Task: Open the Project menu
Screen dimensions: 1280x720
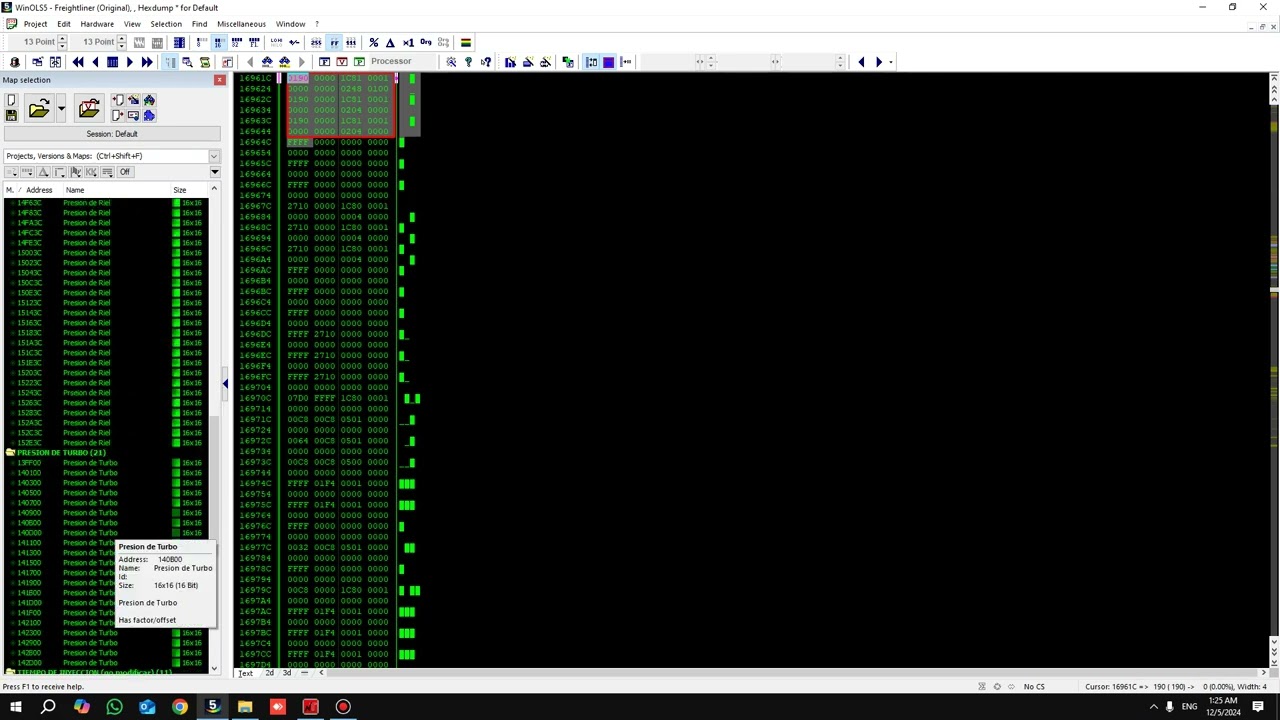Action: (x=35, y=24)
